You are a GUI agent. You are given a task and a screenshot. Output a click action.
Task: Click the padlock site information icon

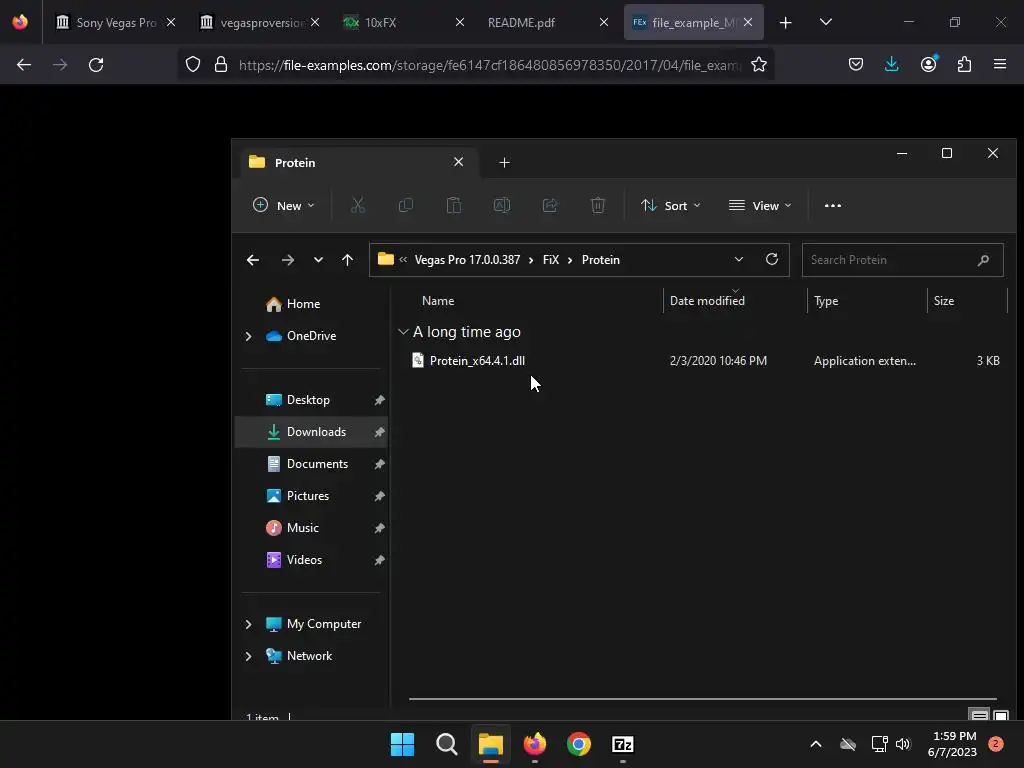click(x=221, y=65)
